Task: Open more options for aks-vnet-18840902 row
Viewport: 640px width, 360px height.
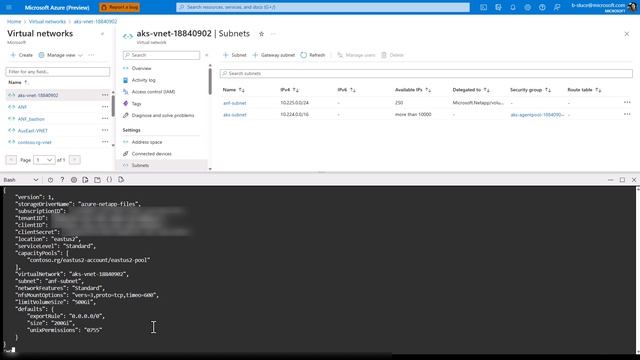Action: pyautogui.click(x=105, y=95)
